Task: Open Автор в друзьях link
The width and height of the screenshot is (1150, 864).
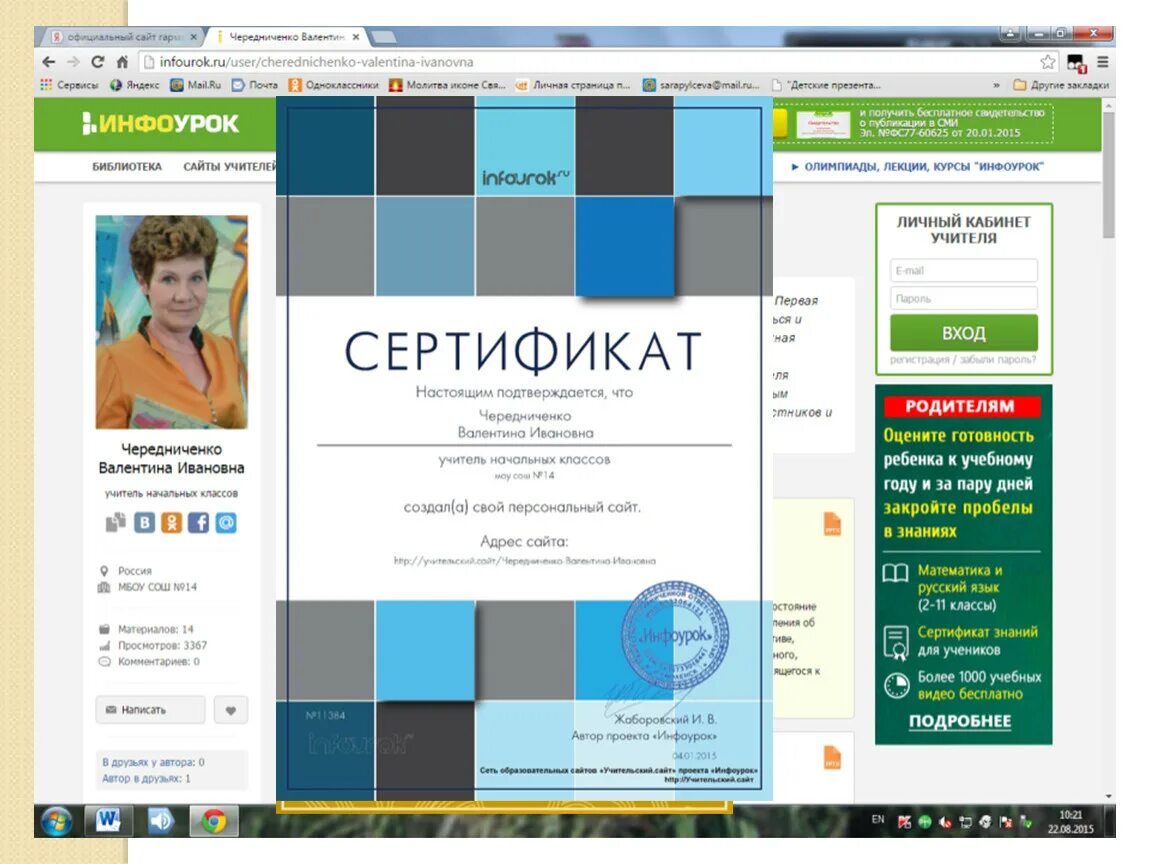Action: pos(146,778)
